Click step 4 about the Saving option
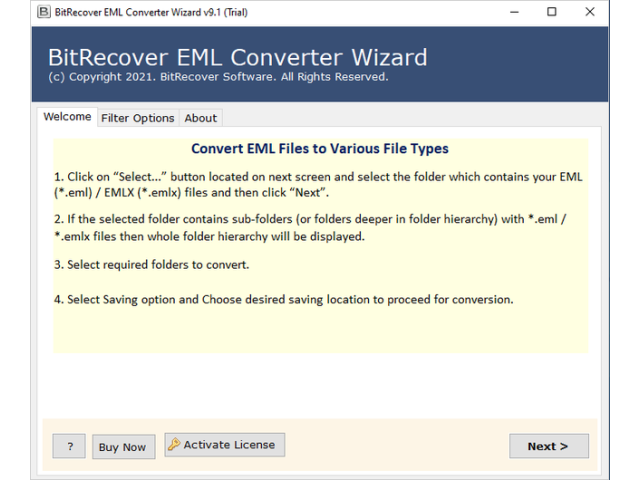The height and width of the screenshot is (480, 640). [x=283, y=300]
